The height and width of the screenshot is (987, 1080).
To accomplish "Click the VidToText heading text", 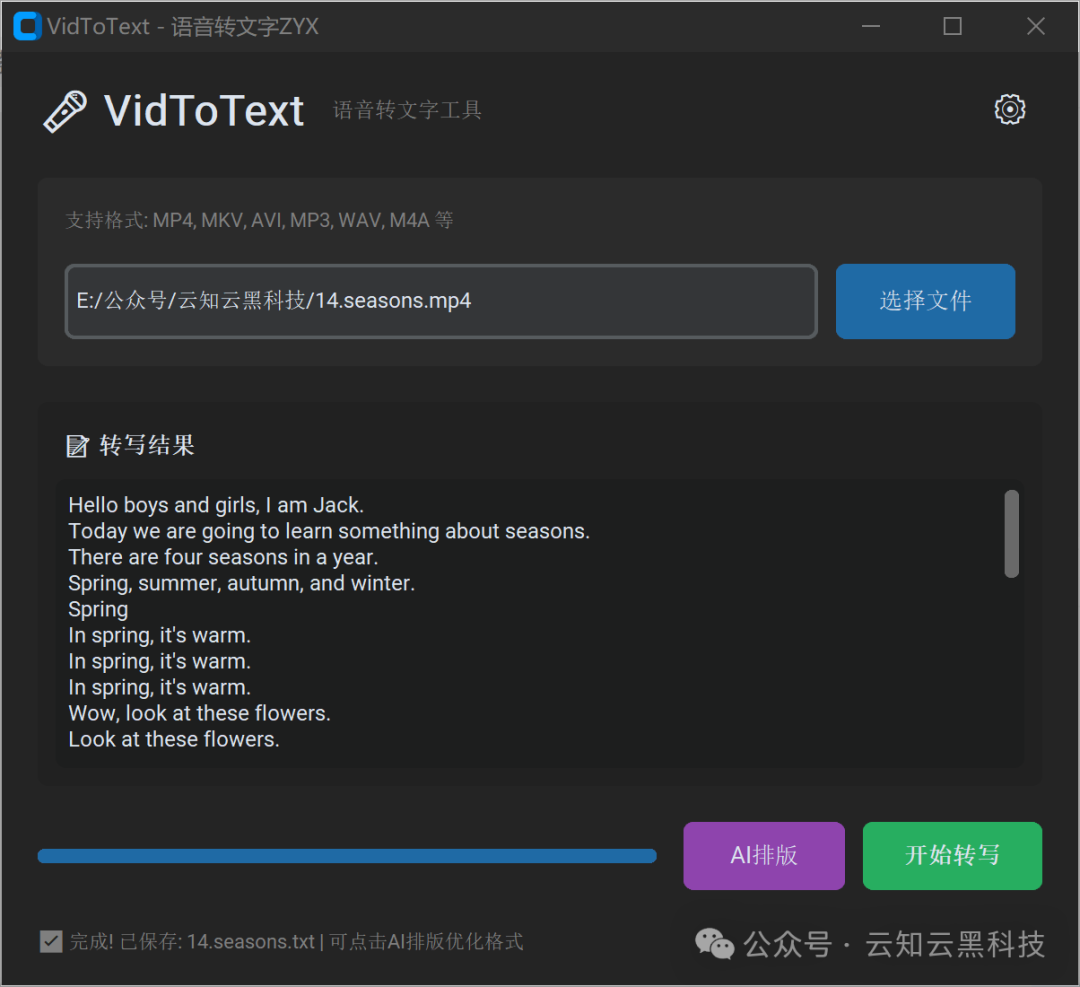I will pos(204,111).
